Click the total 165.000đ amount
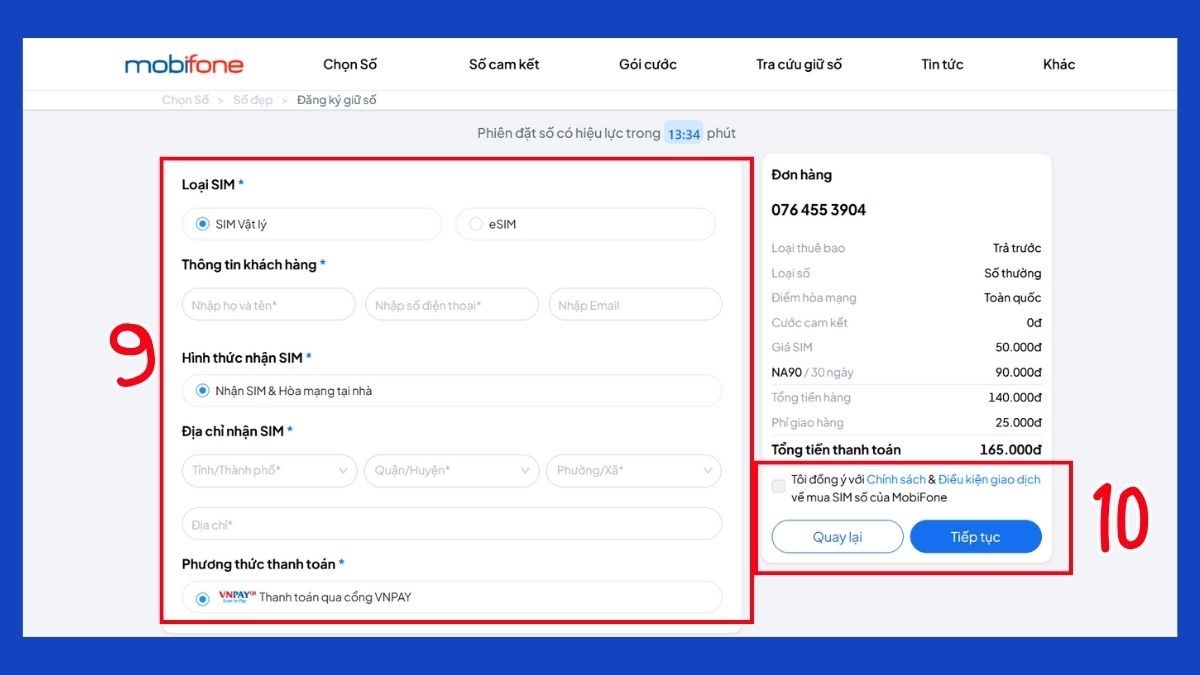Image resolution: width=1200 pixels, height=675 pixels. pyautogui.click(x=1010, y=450)
